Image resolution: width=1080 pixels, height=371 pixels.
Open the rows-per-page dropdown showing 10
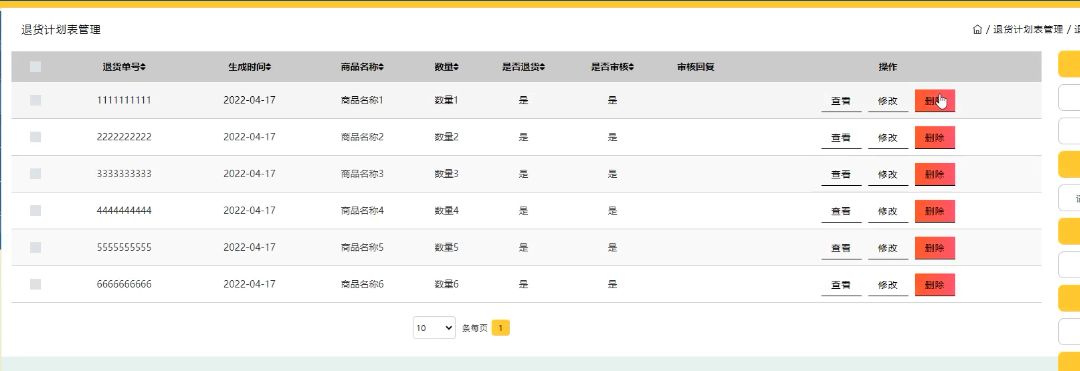pos(435,328)
